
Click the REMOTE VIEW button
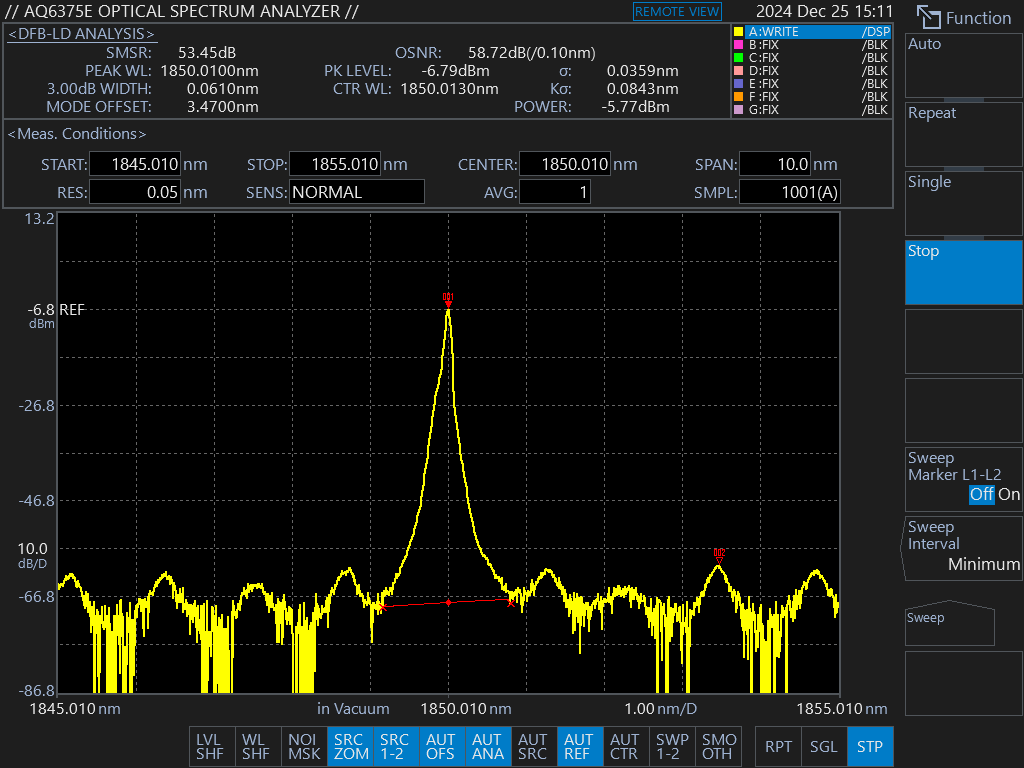click(677, 12)
